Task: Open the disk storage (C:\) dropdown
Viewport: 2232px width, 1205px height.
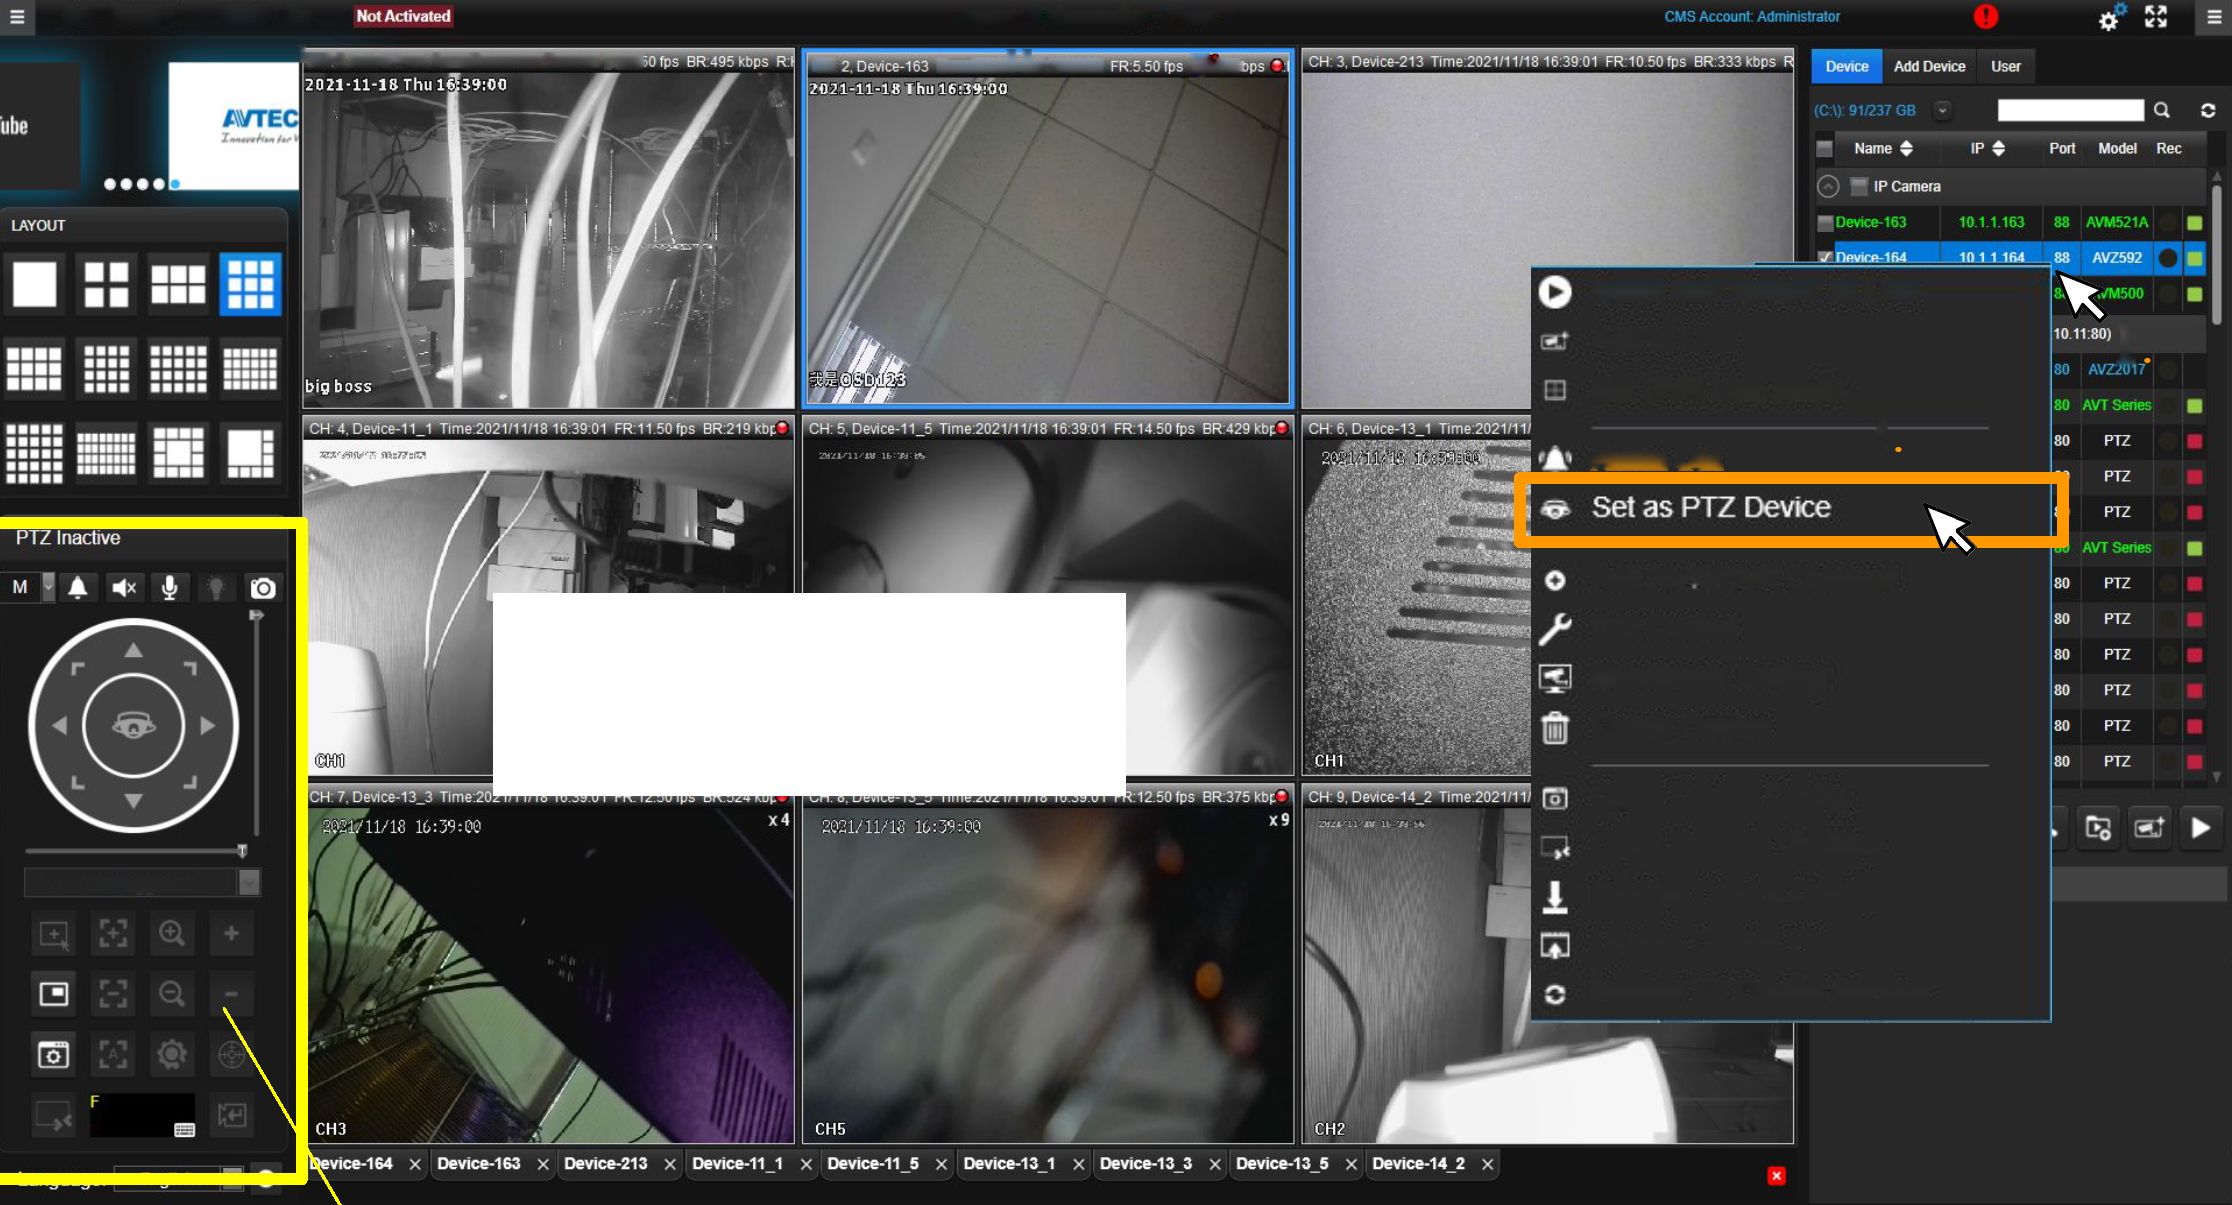Action: [1942, 111]
